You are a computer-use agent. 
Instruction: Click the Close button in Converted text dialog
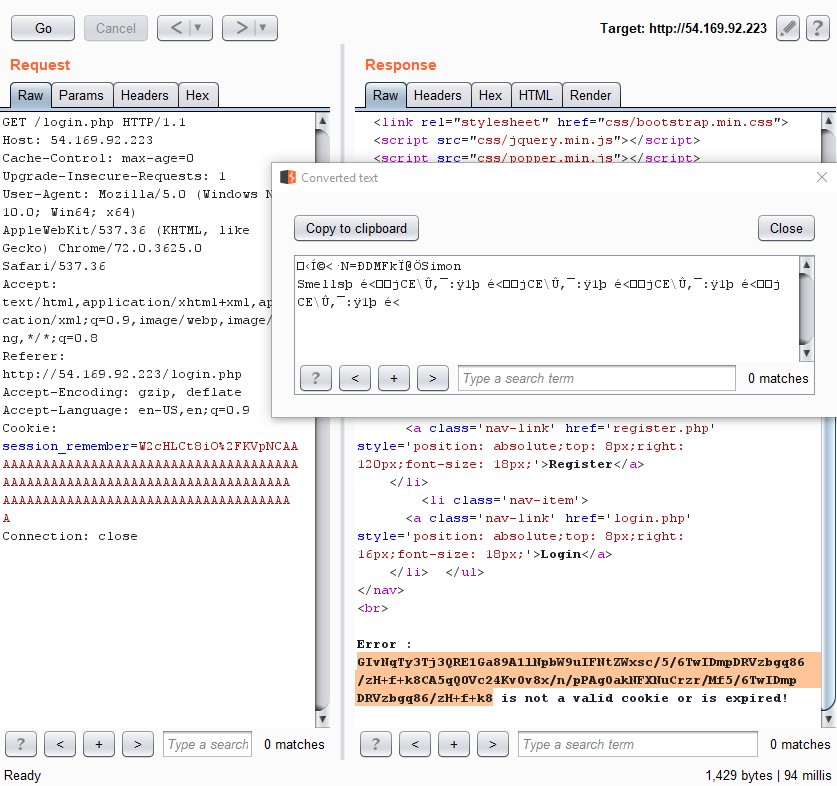tap(786, 229)
